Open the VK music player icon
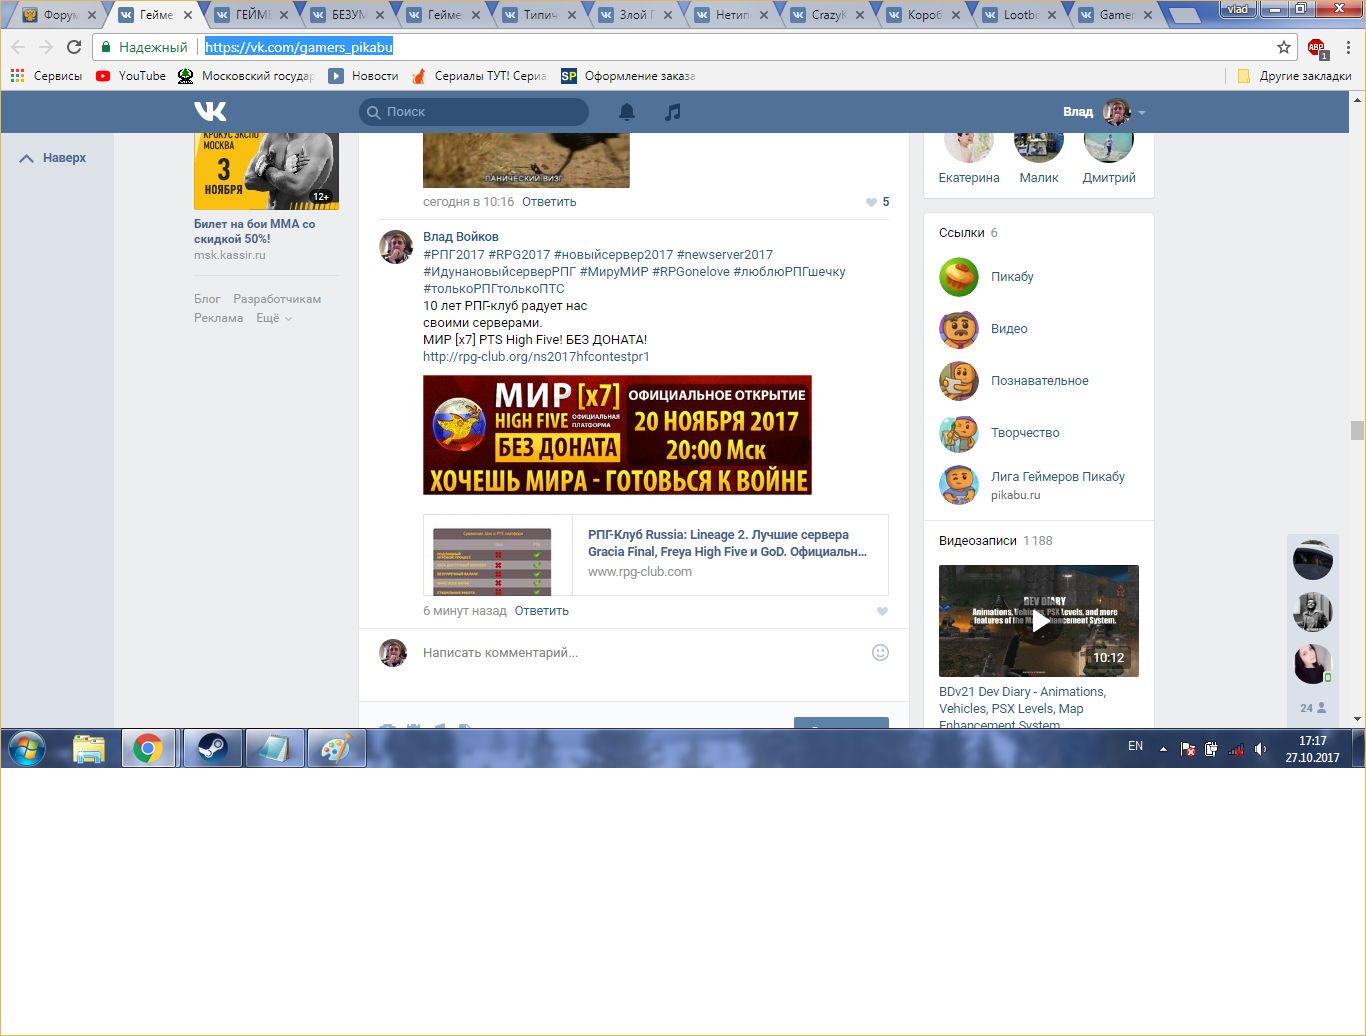This screenshot has height=1036, width=1366. click(x=673, y=112)
